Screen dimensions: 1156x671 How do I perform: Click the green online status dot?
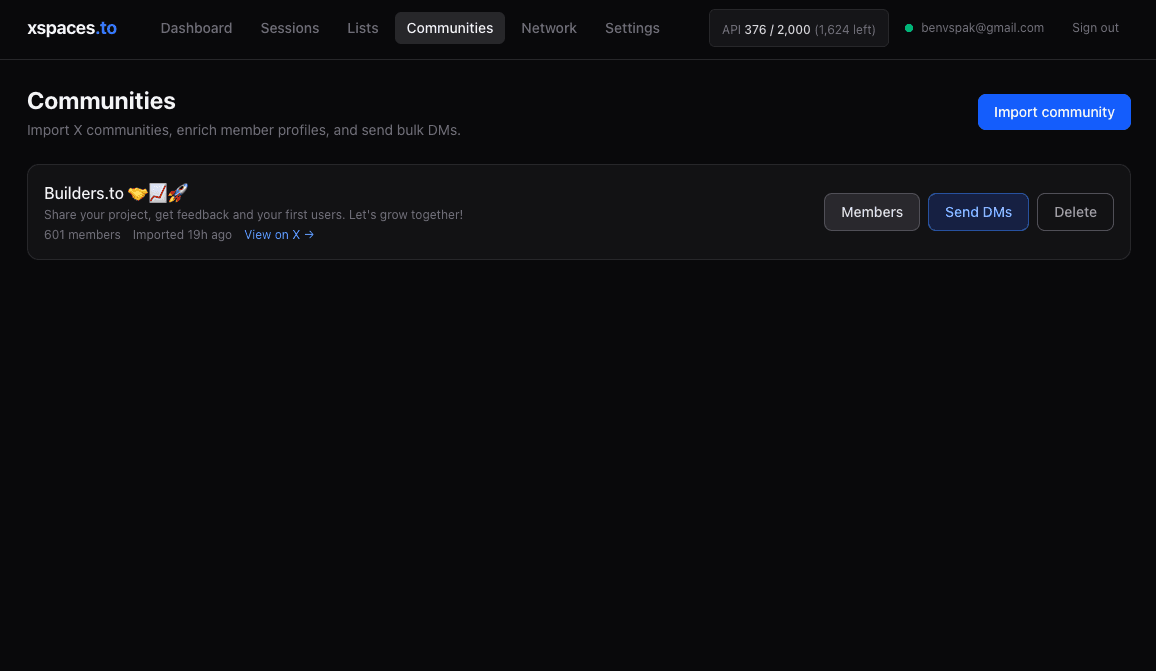pos(908,28)
